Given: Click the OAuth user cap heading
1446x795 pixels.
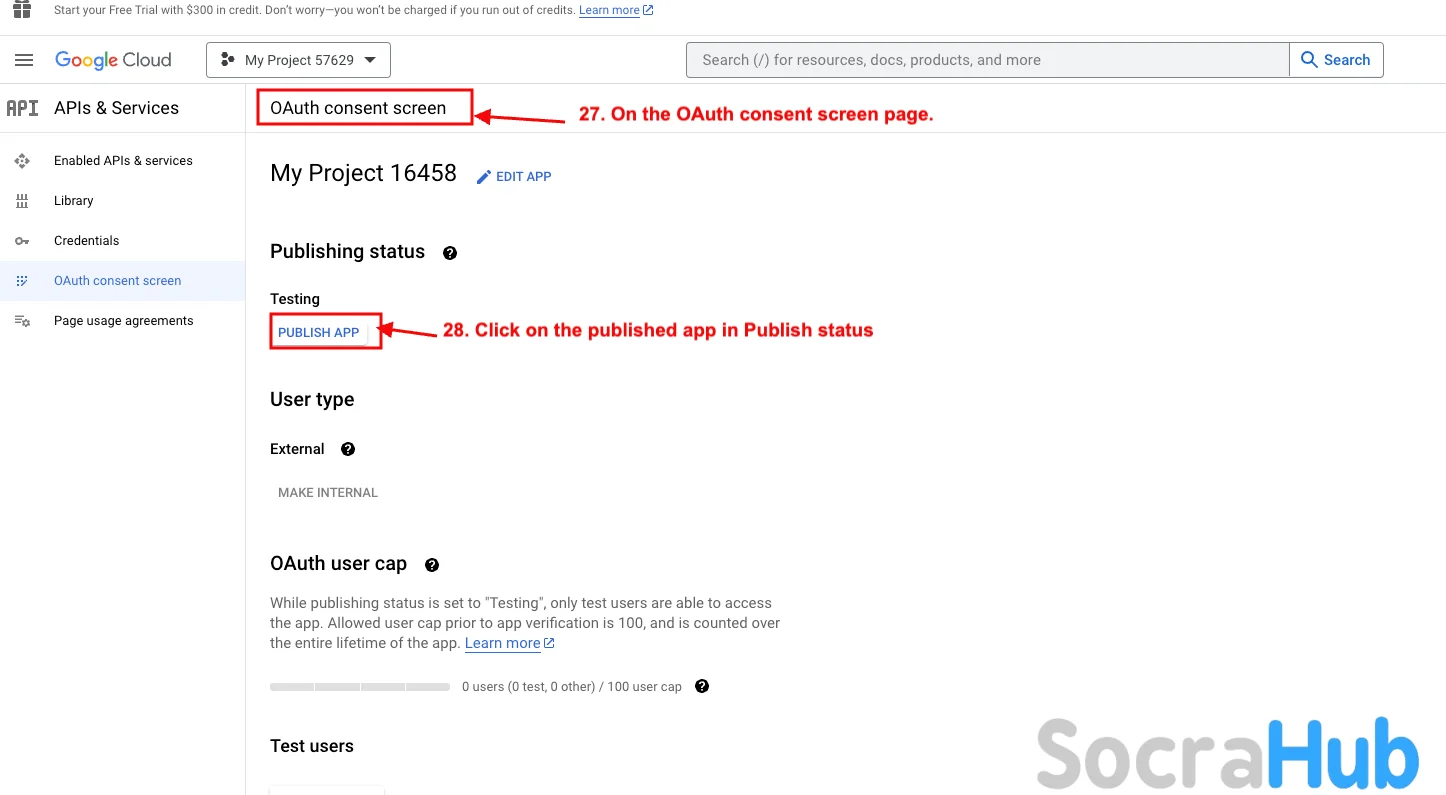Looking at the screenshot, I should coord(338,564).
